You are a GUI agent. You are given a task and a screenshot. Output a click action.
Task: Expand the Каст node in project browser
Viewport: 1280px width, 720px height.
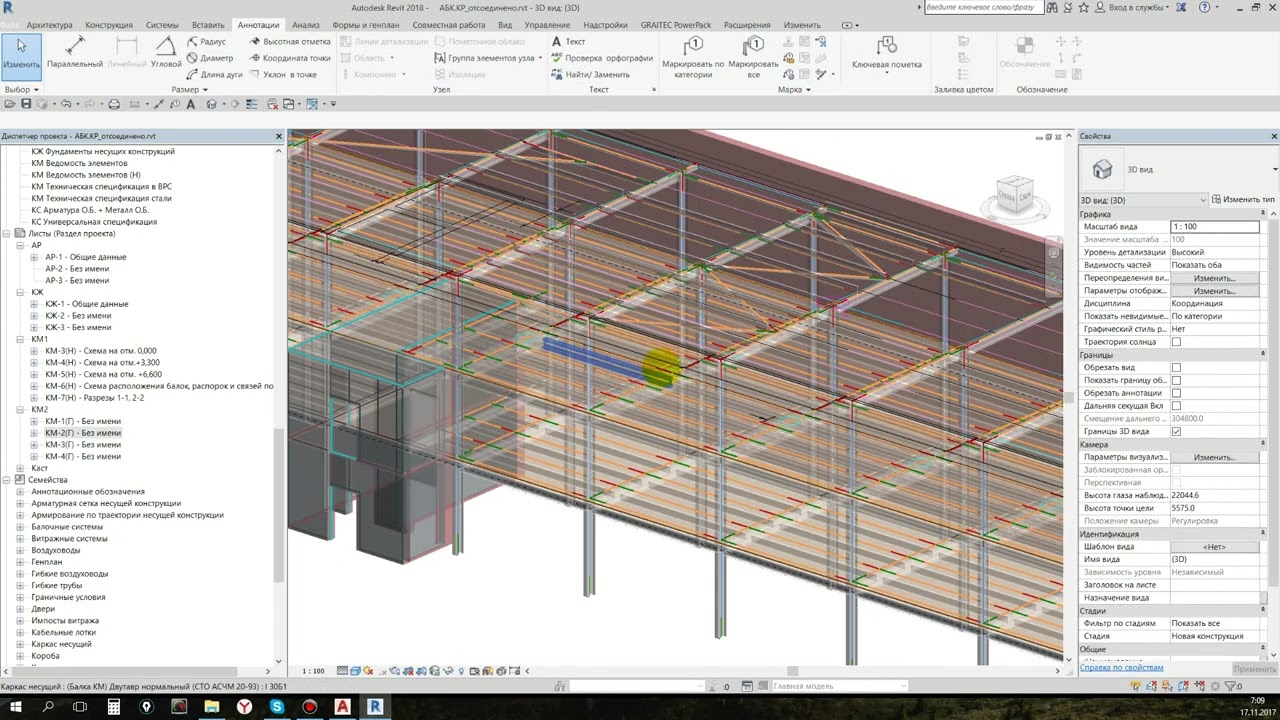[20, 468]
